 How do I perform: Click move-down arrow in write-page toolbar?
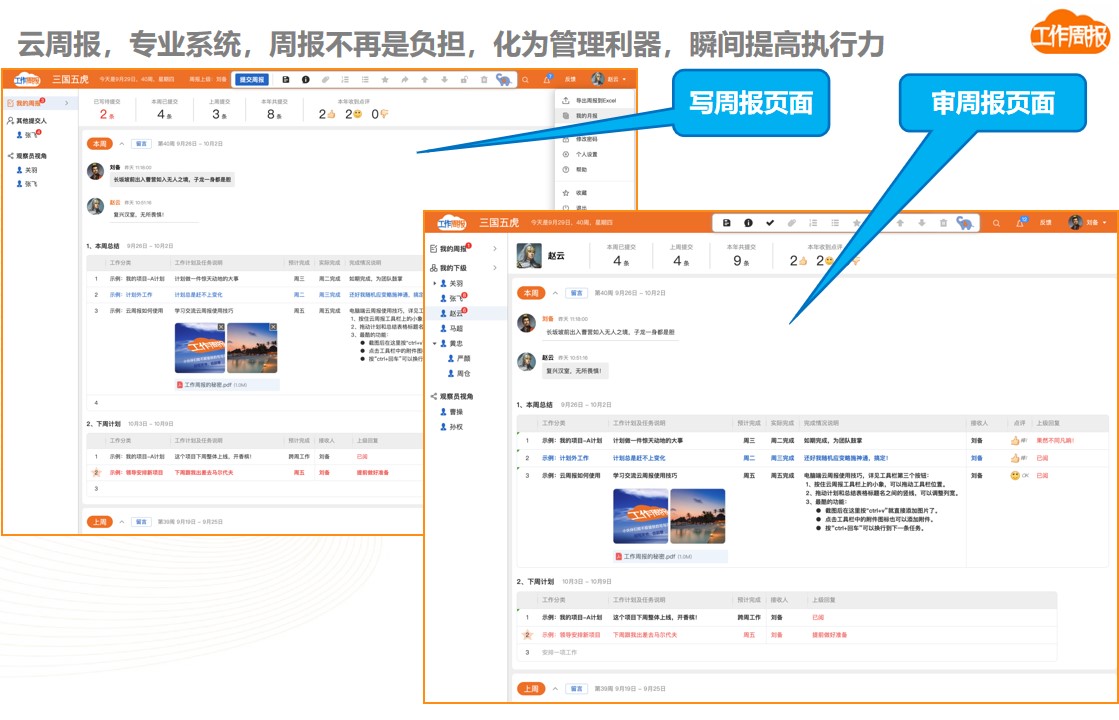[x=444, y=79]
